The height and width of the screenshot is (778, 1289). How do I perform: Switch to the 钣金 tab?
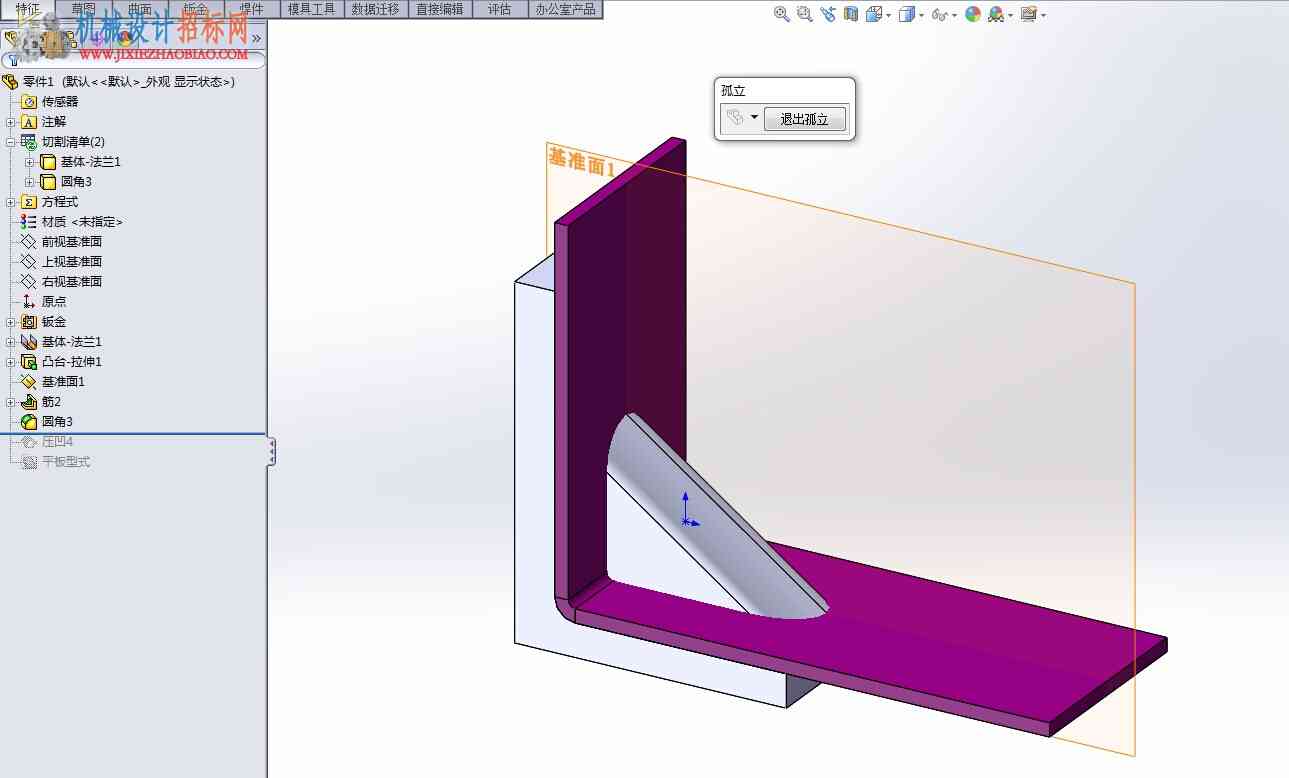coord(196,9)
